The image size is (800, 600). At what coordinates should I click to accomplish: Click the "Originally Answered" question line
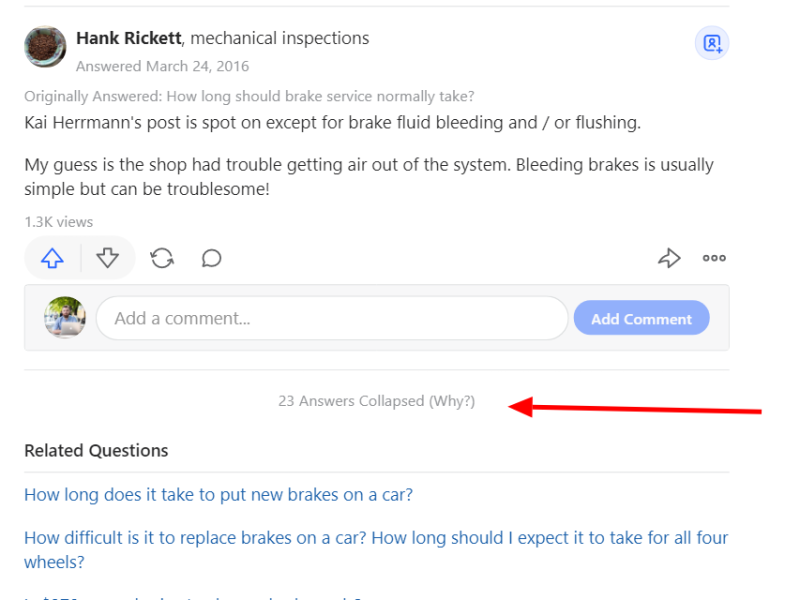coord(249,96)
